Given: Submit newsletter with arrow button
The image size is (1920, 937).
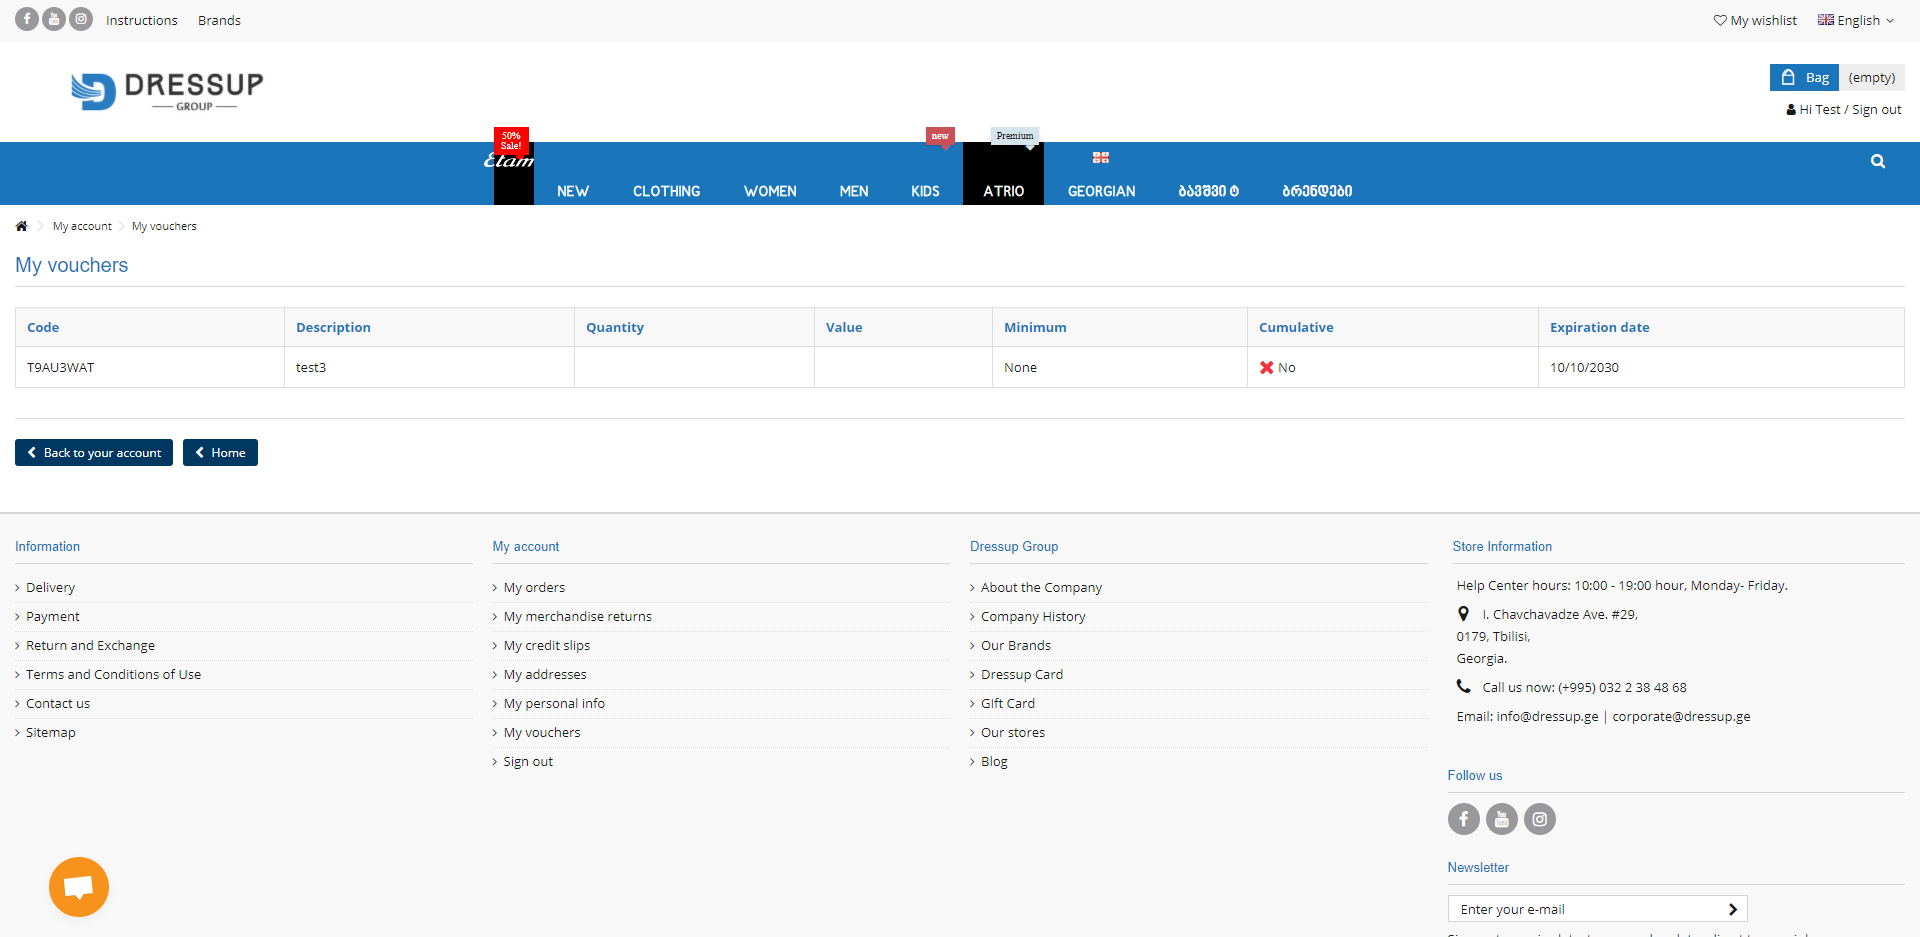Looking at the screenshot, I should click(1732, 909).
